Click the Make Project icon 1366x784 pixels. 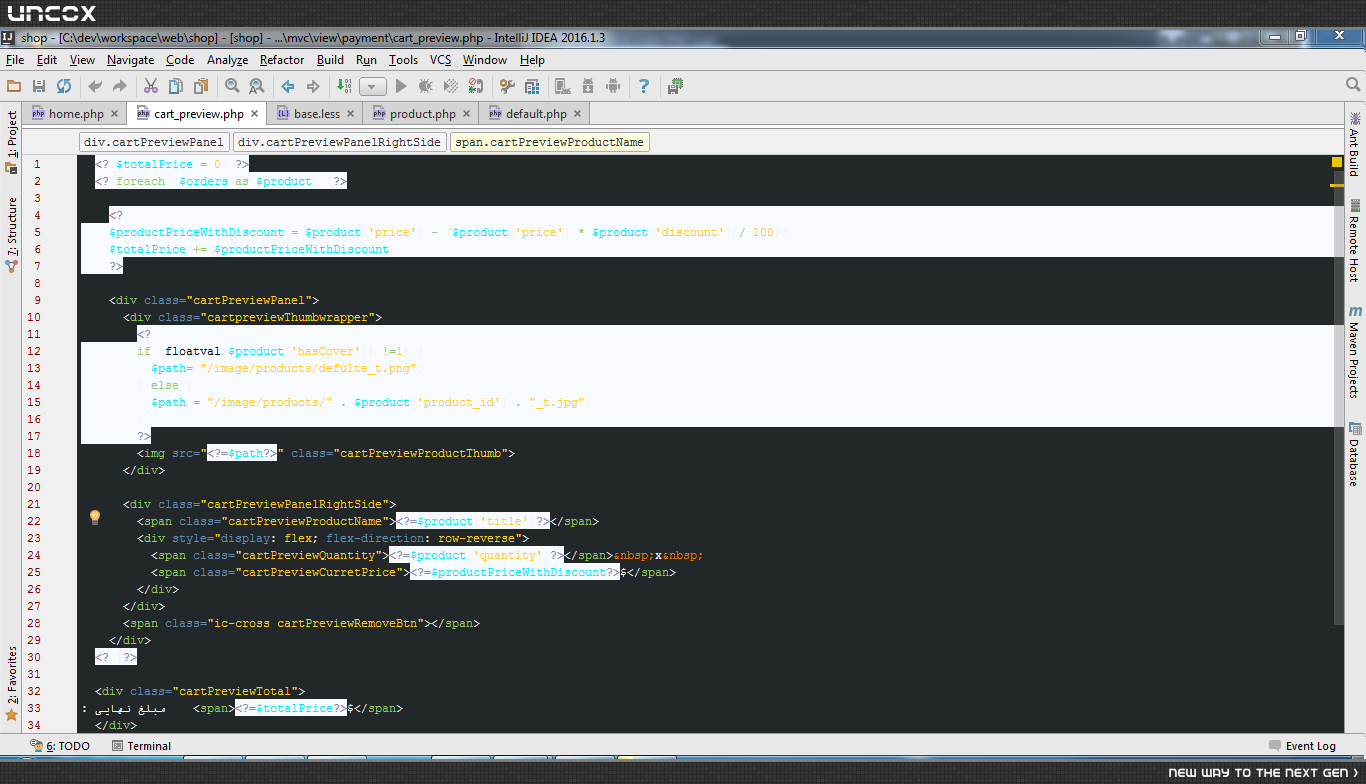click(x=344, y=87)
